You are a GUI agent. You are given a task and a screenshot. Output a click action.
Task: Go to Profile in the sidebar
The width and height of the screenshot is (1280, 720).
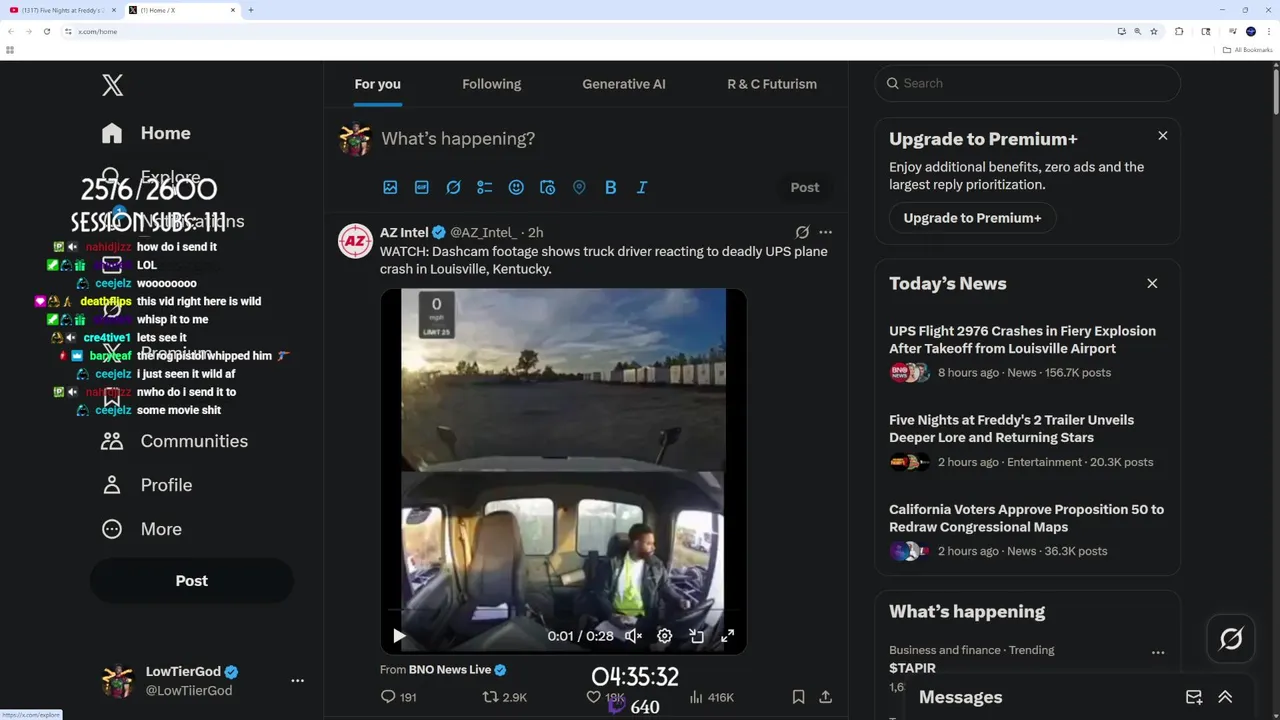pos(146,485)
